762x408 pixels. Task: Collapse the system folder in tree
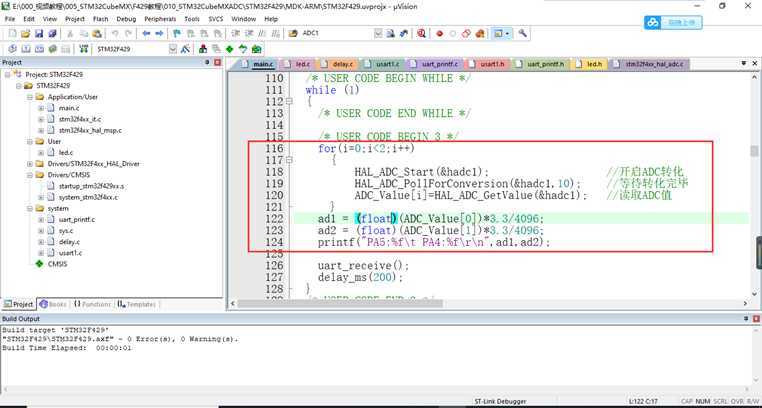click(30, 208)
